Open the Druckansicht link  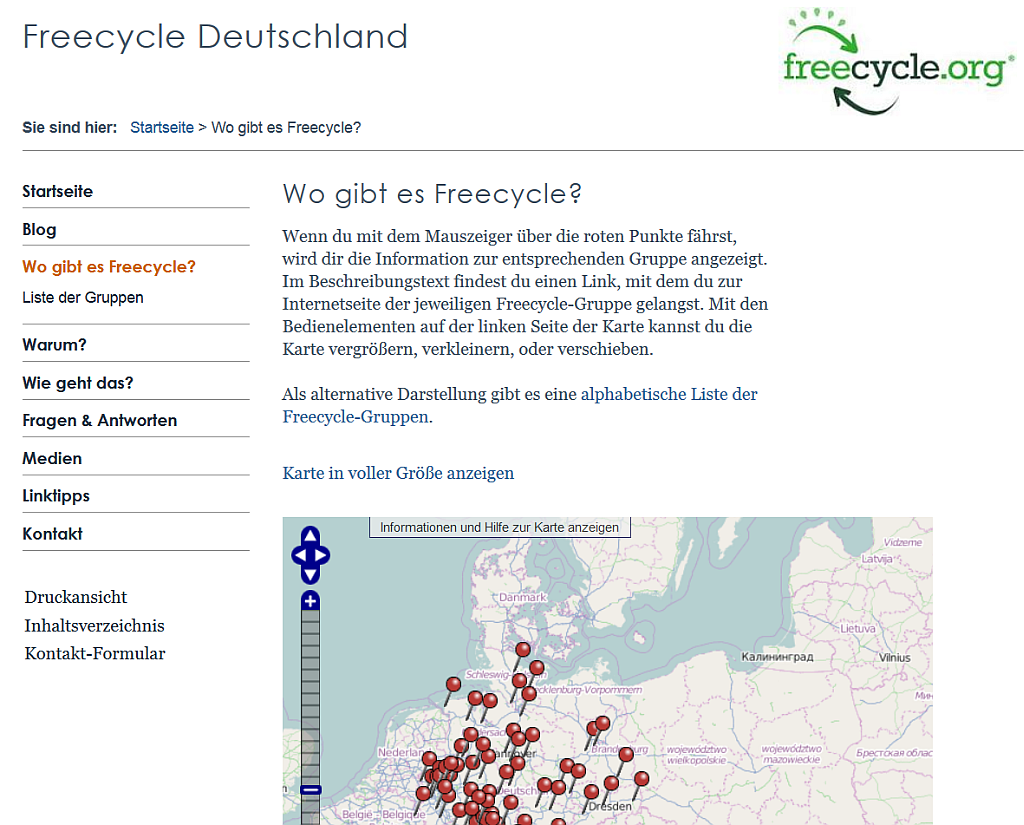[76, 597]
